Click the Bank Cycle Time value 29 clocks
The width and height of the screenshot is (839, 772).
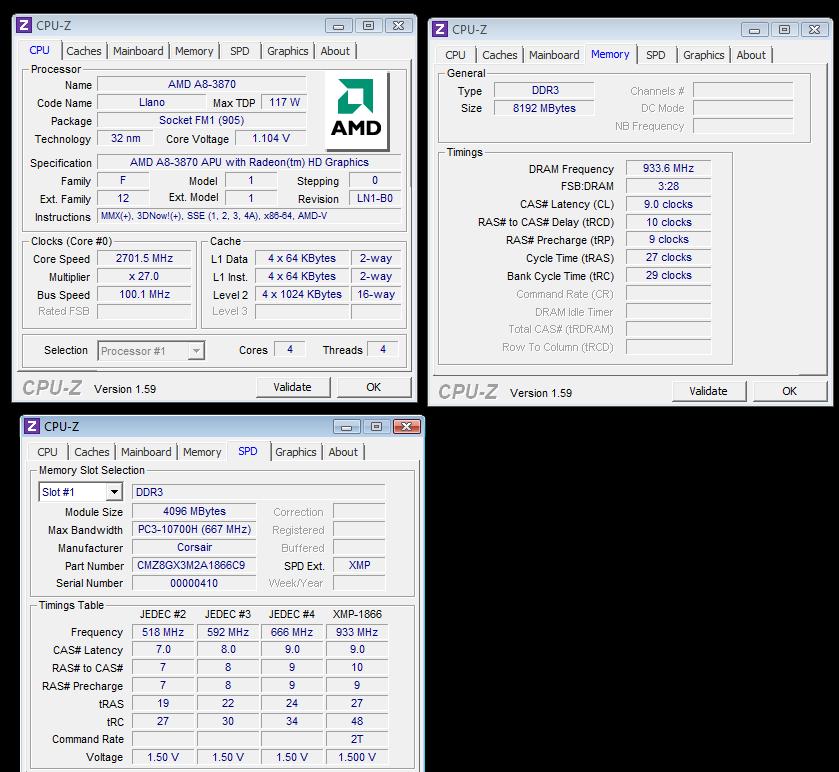pos(668,275)
